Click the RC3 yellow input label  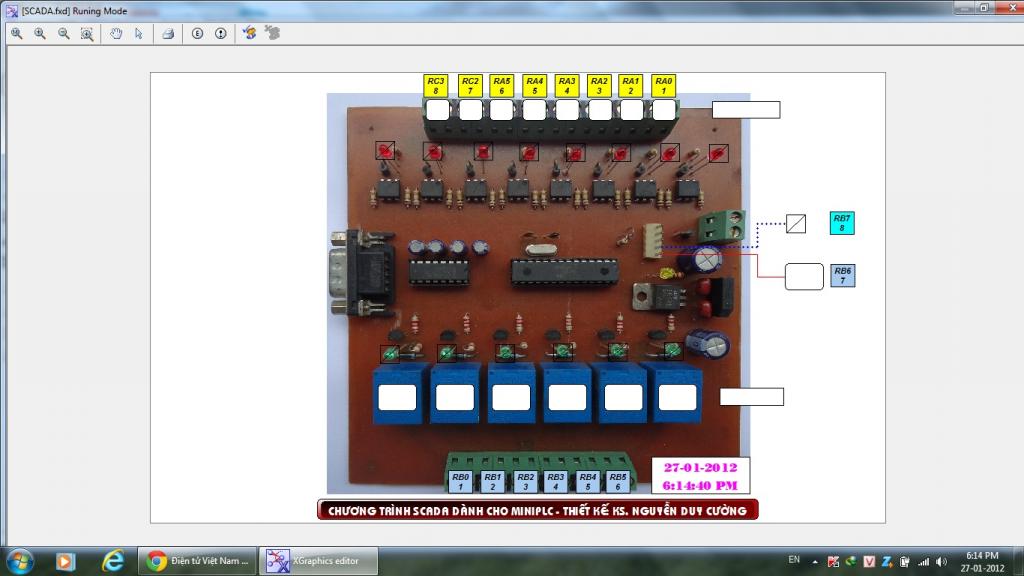tap(436, 86)
